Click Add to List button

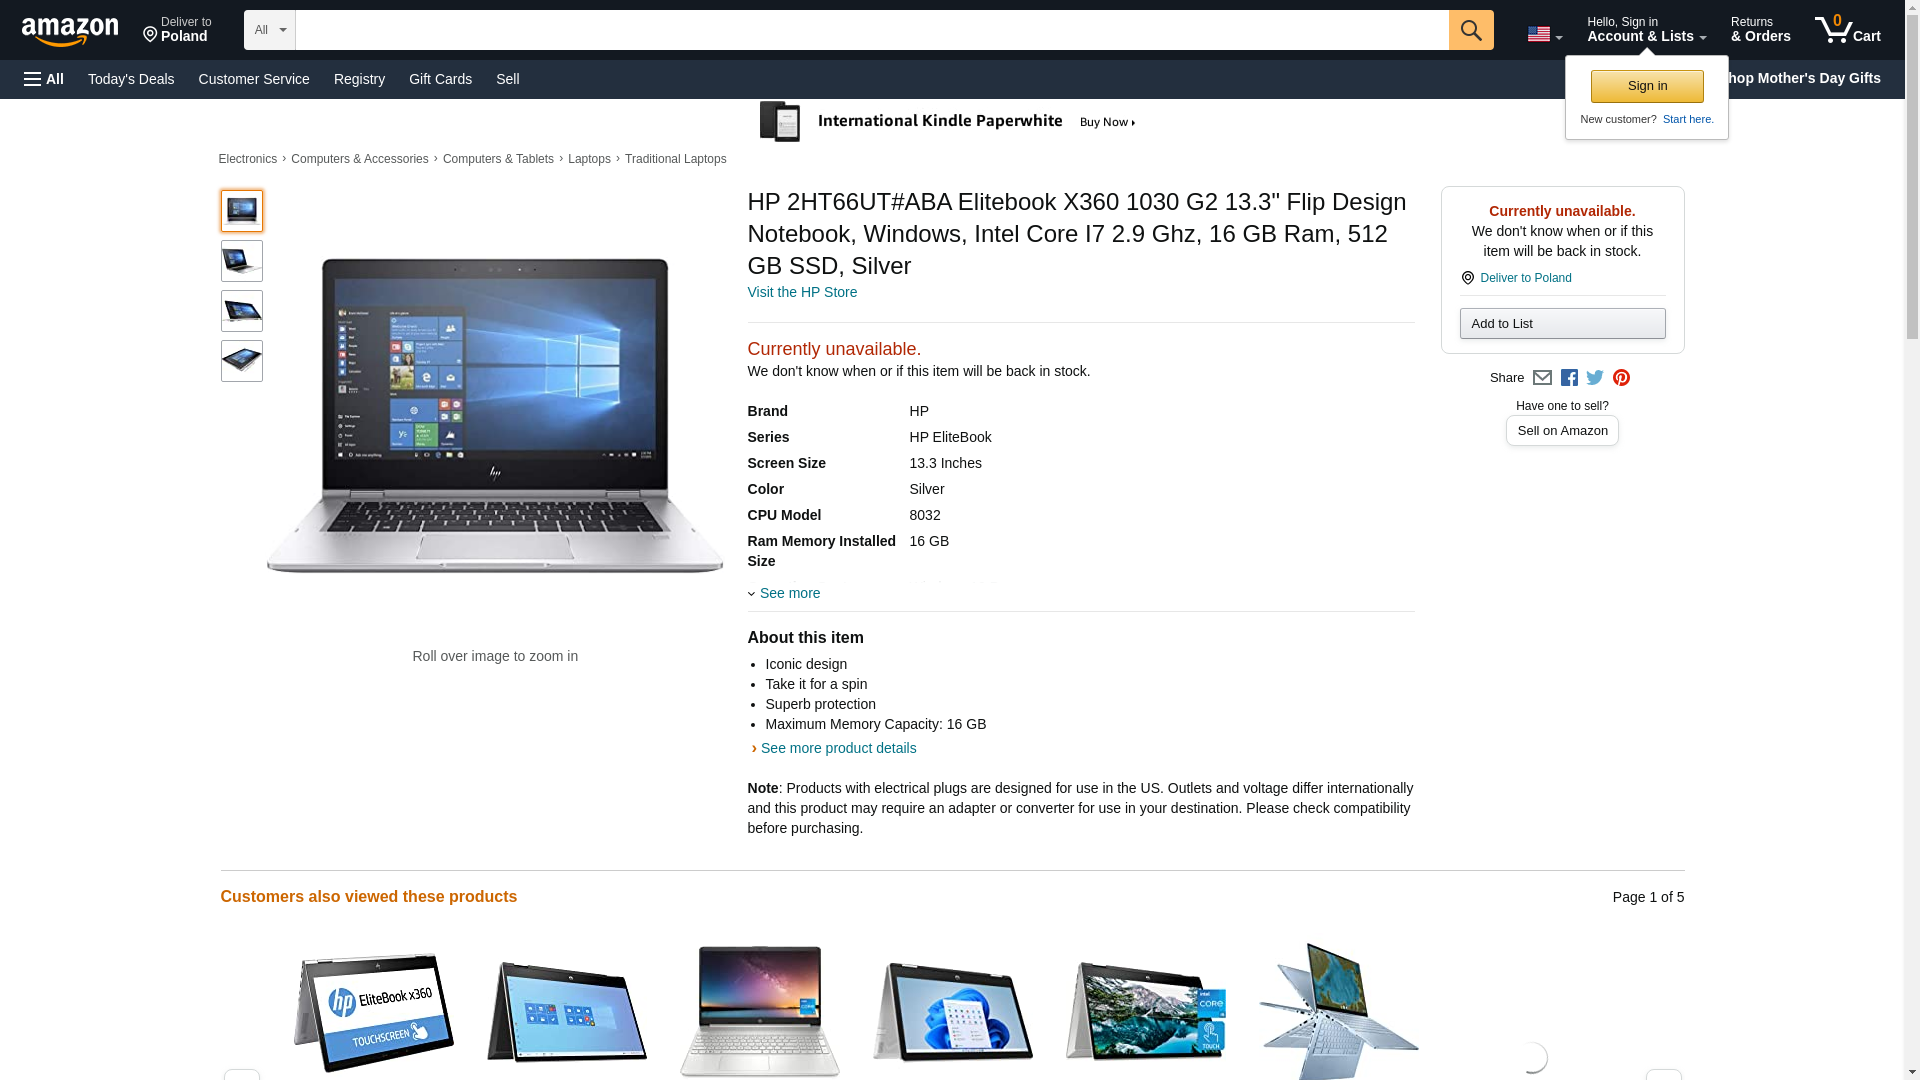coord(1562,323)
